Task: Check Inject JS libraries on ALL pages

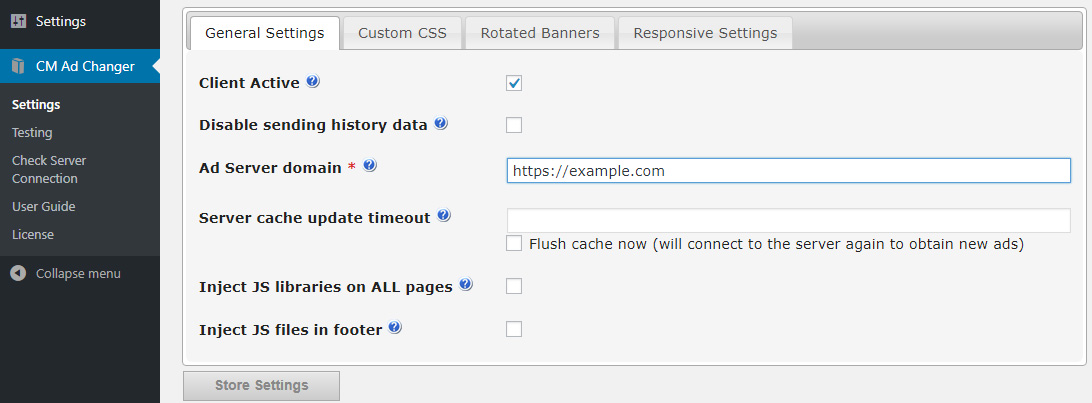Action: (514, 286)
